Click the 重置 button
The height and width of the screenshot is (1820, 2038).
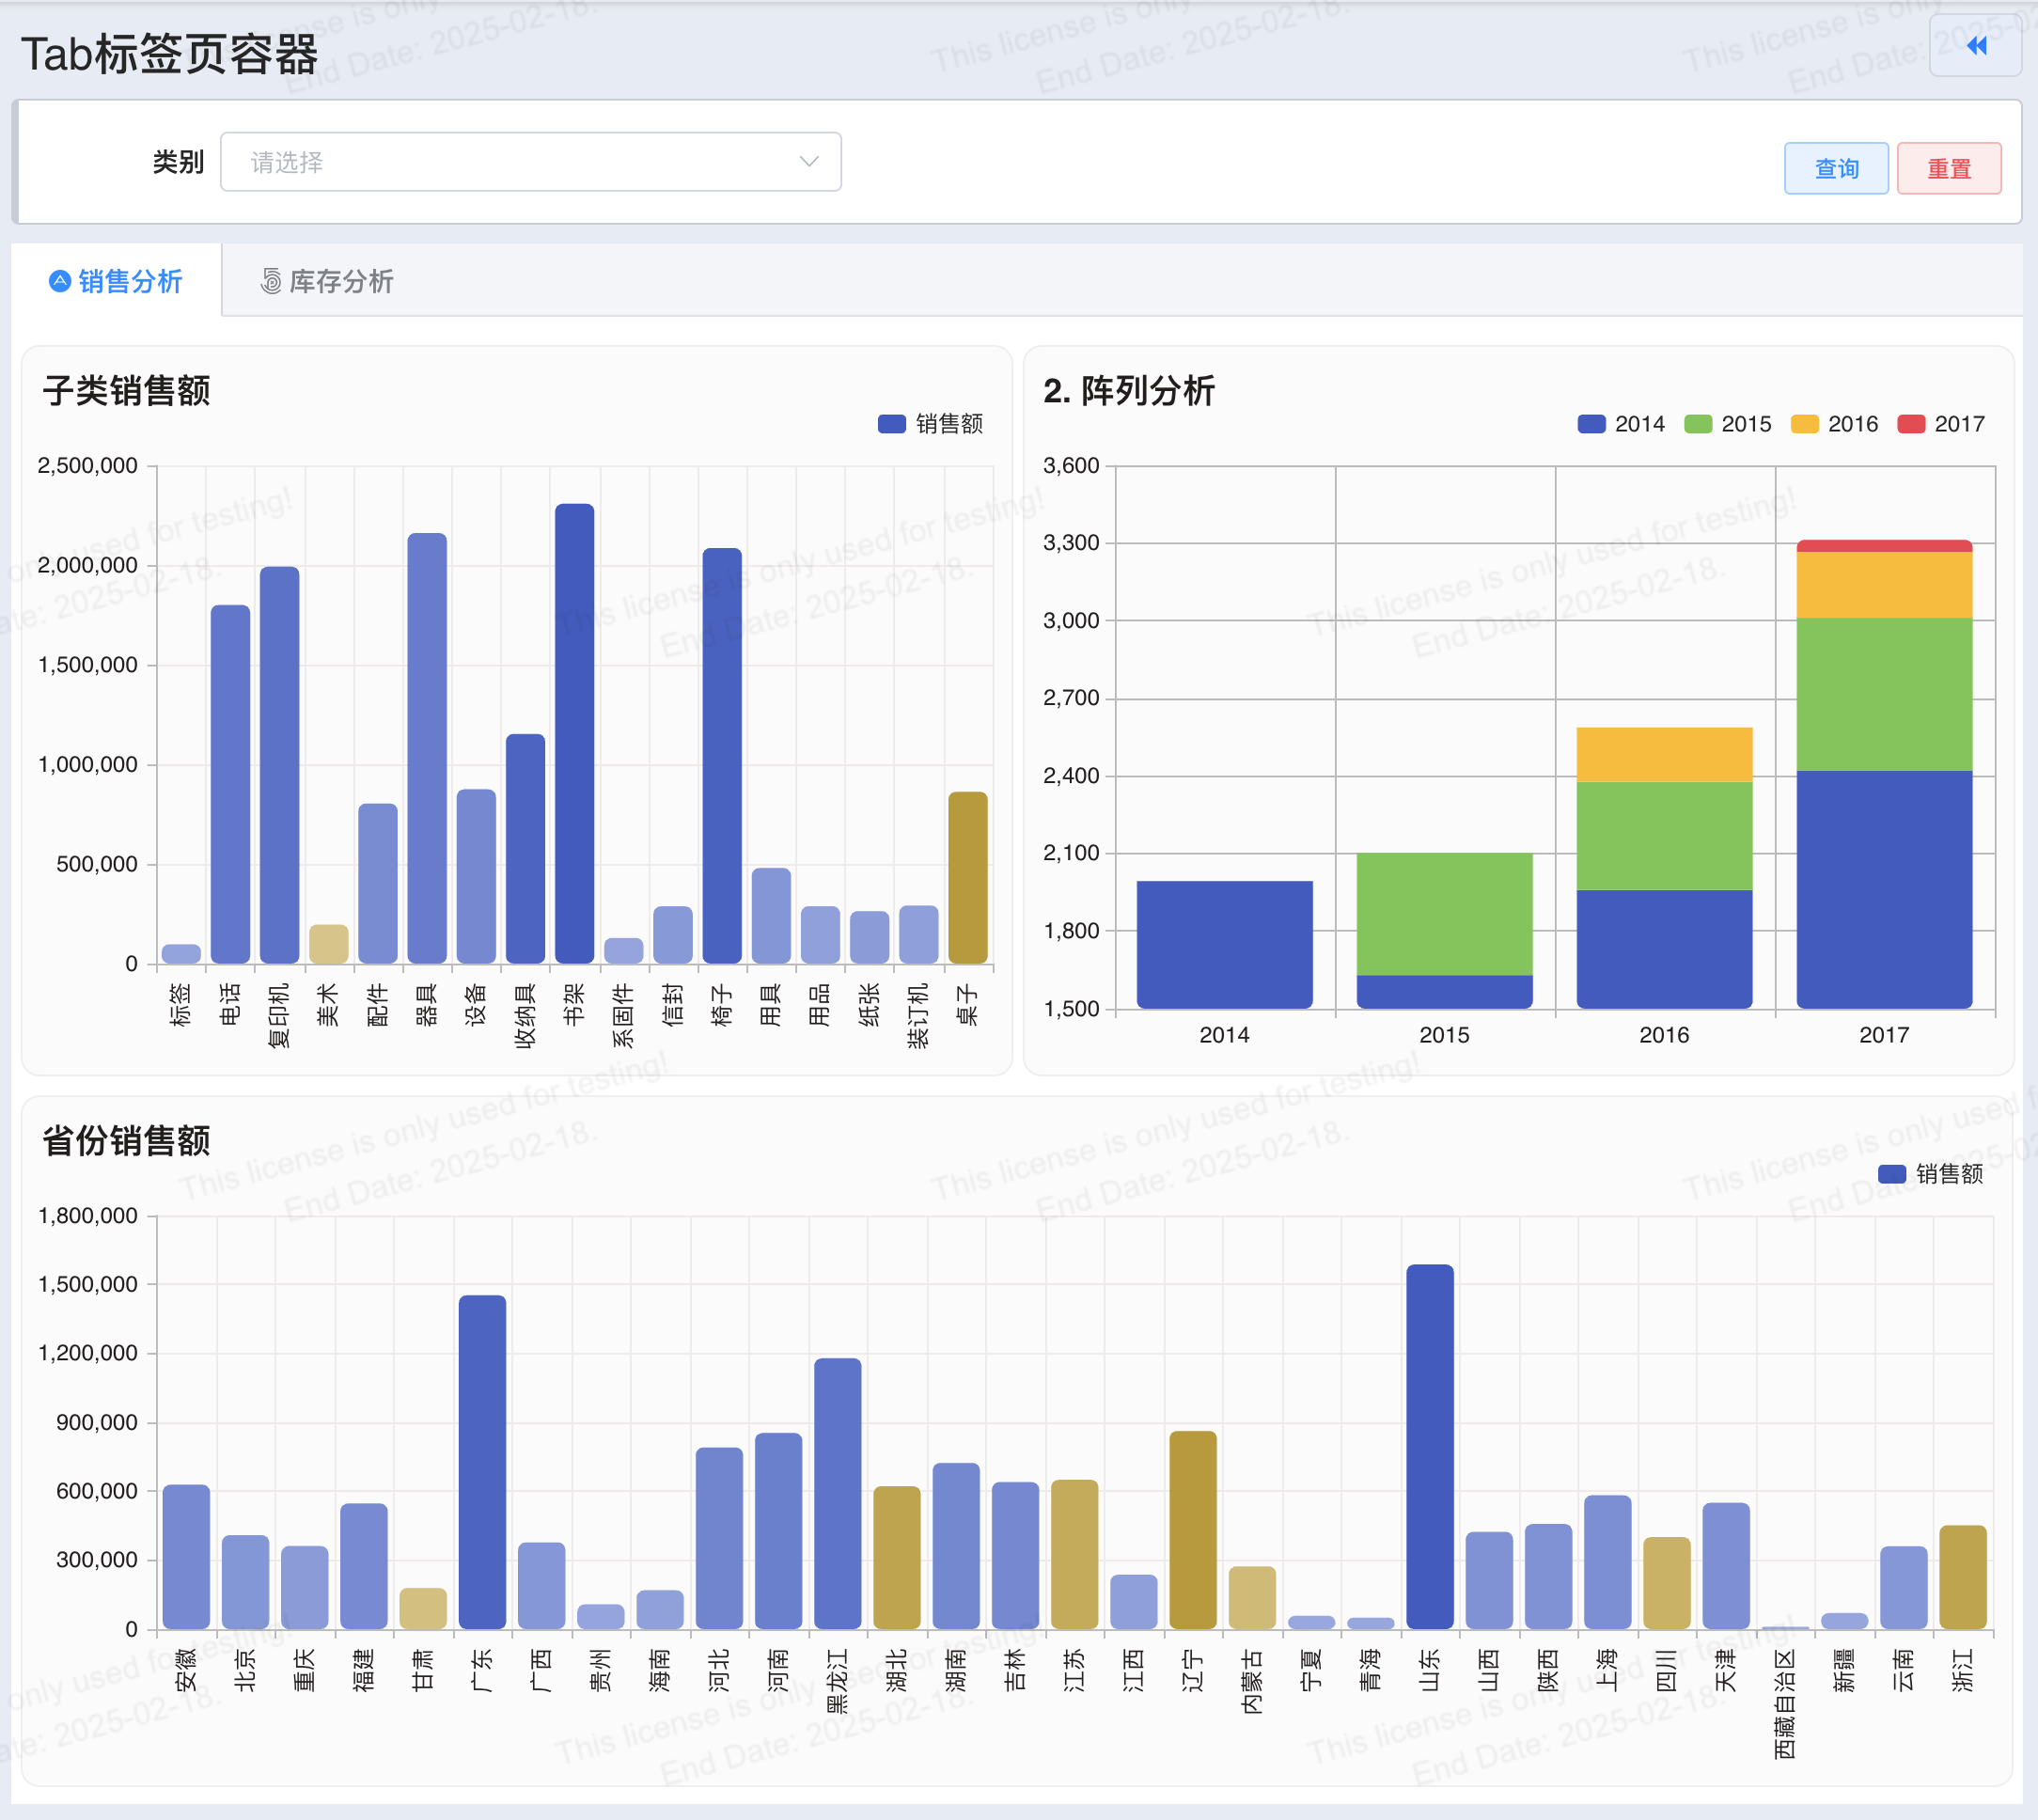[1949, 169]
